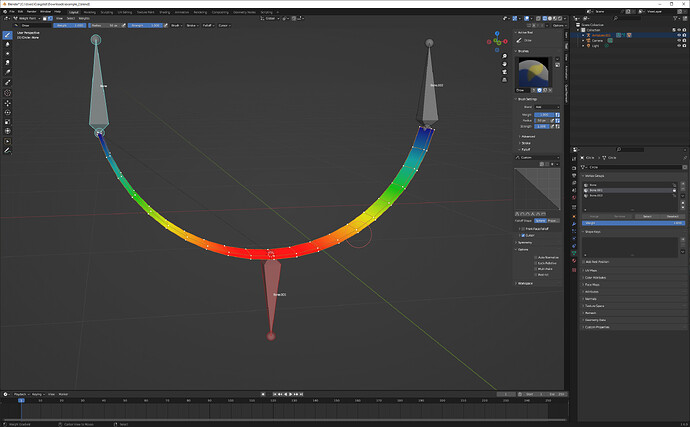Expand the Workspace panel
This screenshot has height=427, width=690.
pos(524,283)
